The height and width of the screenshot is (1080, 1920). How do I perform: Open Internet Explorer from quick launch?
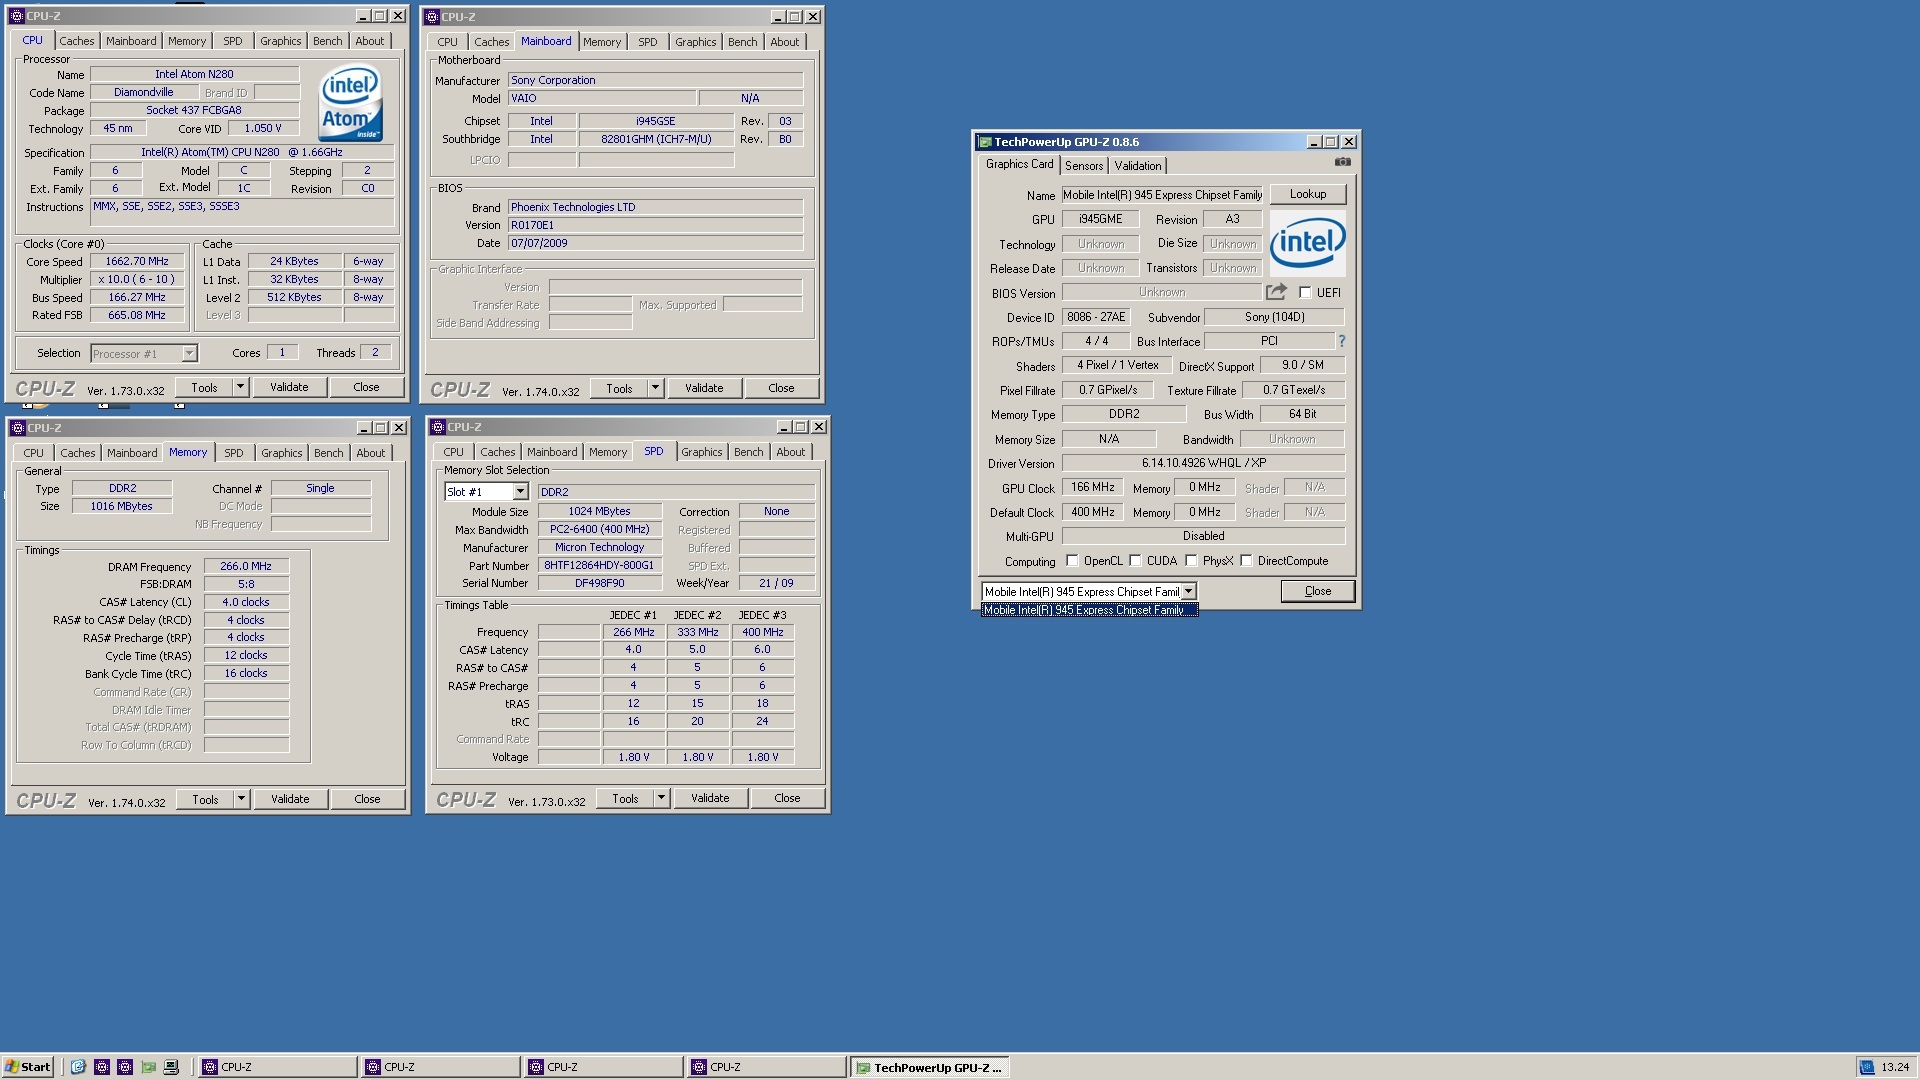[78, 1067]
